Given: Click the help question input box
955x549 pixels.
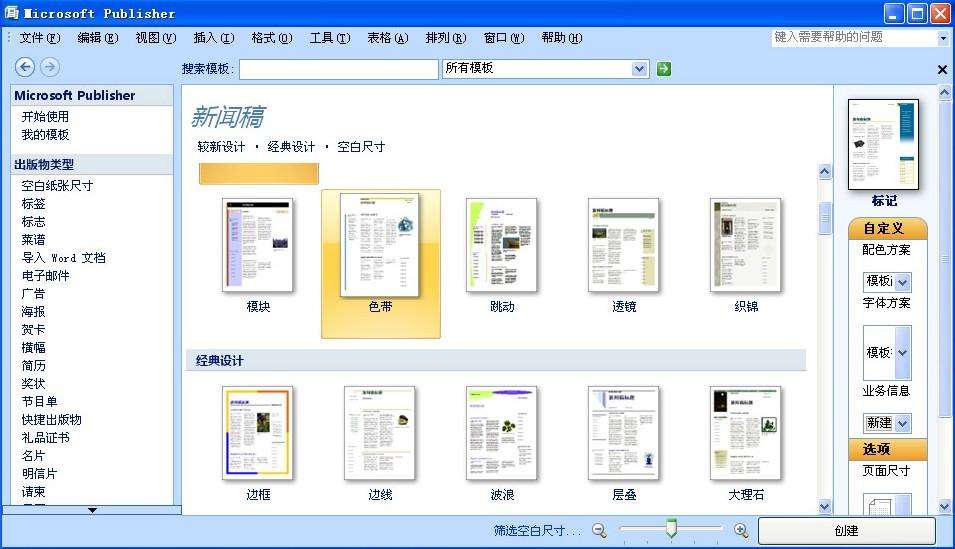Looking at the screenshot, I should tap(855, 37).
